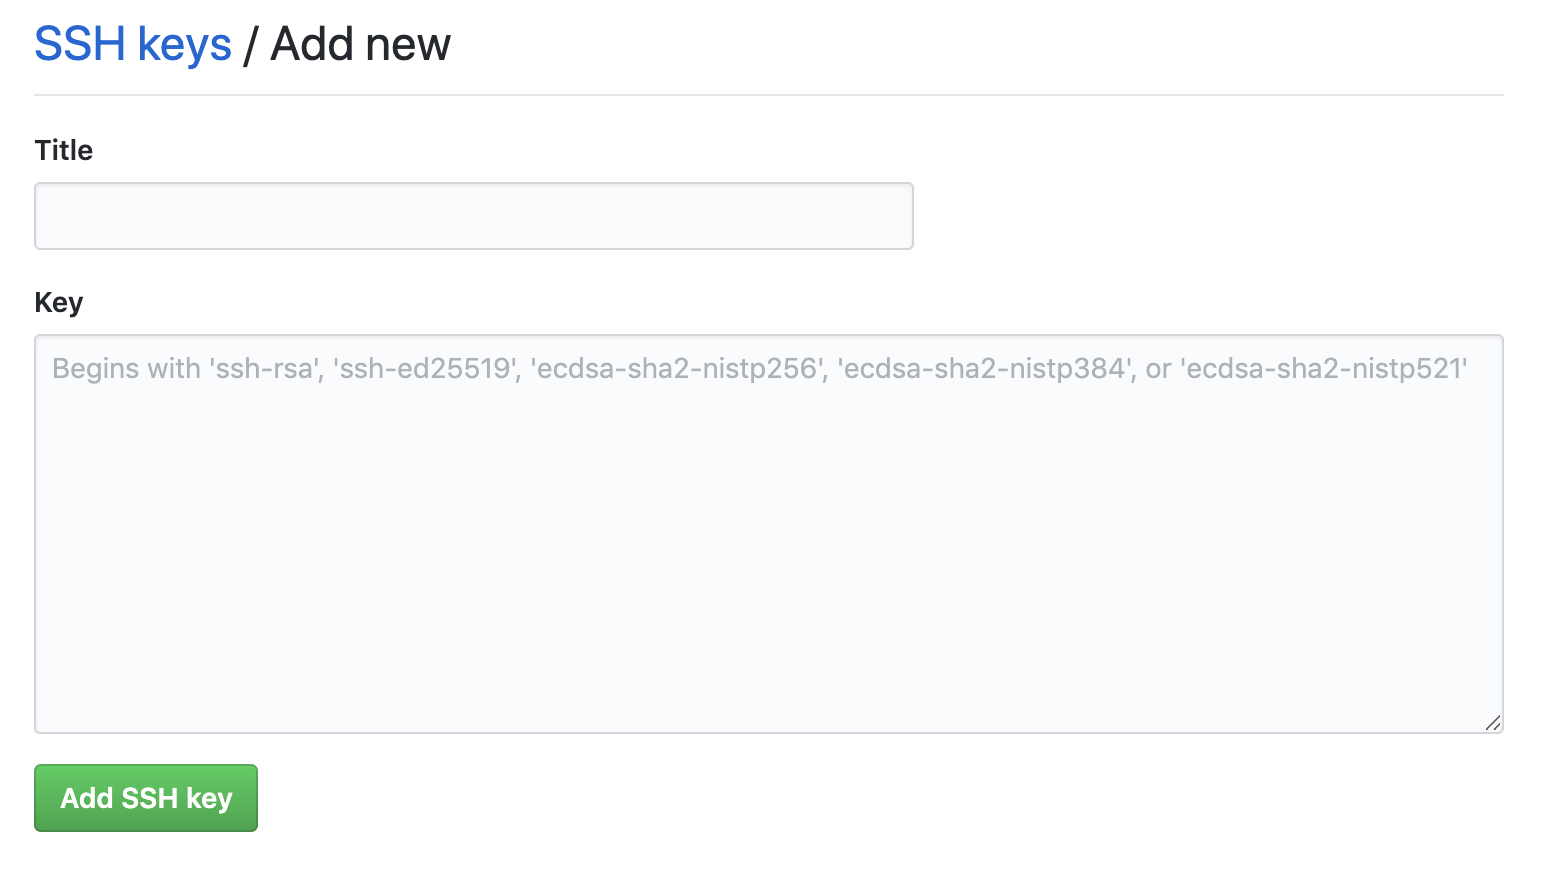
Task: Click the Title field label
Action: click(64, 150)
